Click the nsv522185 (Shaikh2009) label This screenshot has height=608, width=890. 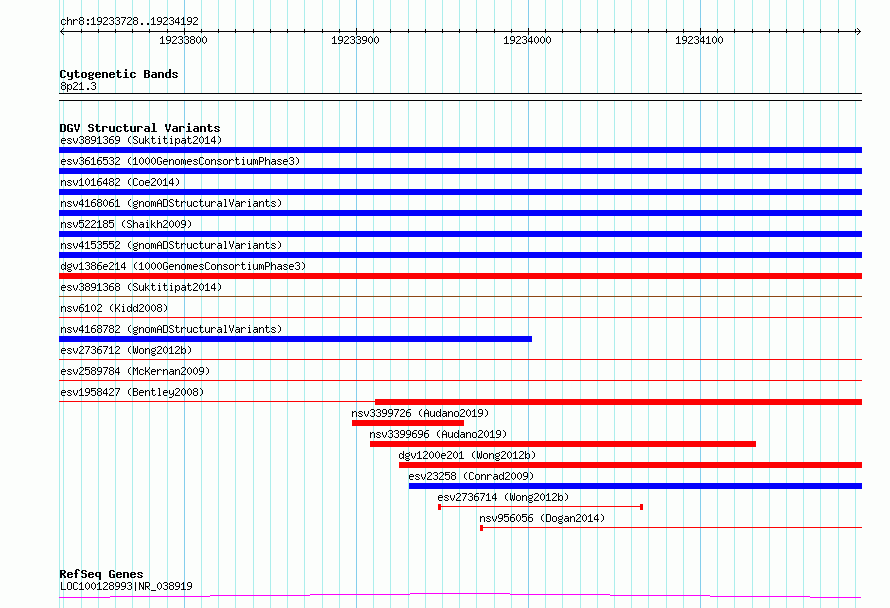(x=126, y=224)
